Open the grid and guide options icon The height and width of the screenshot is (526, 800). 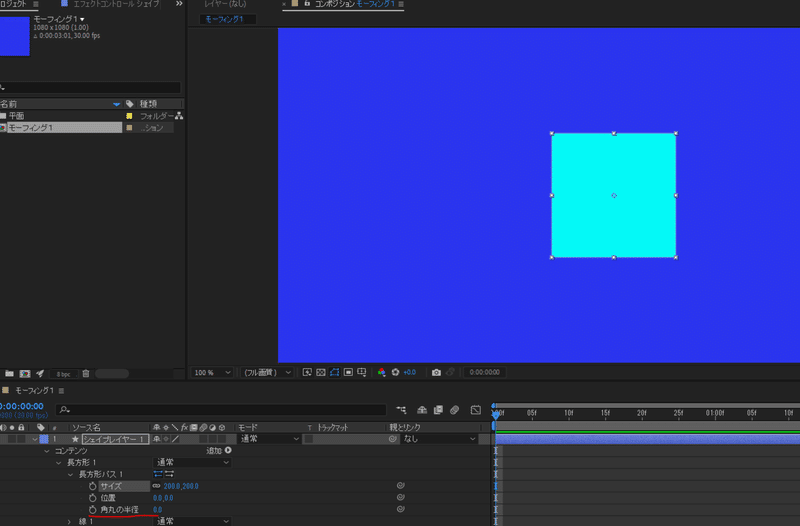[362, 372]
